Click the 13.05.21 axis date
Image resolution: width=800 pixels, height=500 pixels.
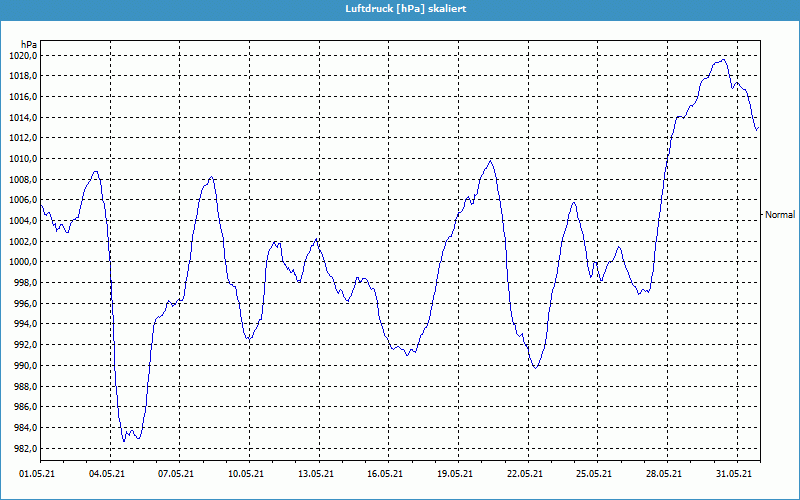[x=315, y=474]
